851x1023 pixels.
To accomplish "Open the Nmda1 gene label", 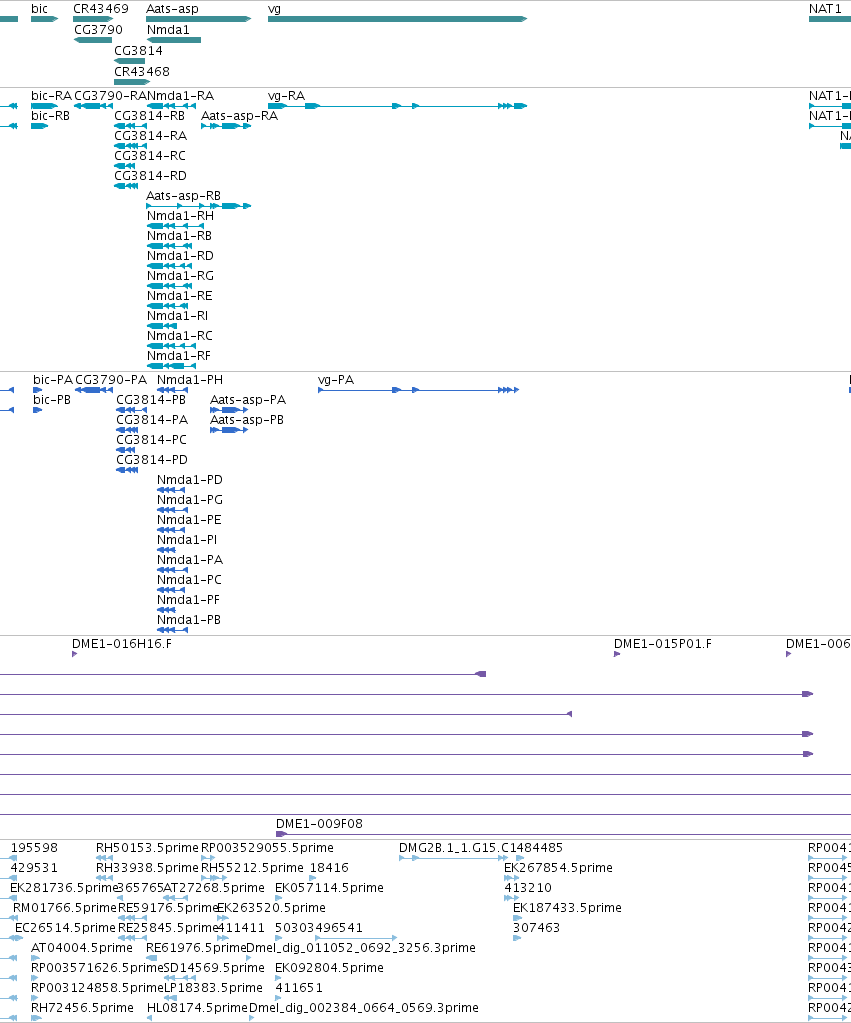I will coord(168,30).
